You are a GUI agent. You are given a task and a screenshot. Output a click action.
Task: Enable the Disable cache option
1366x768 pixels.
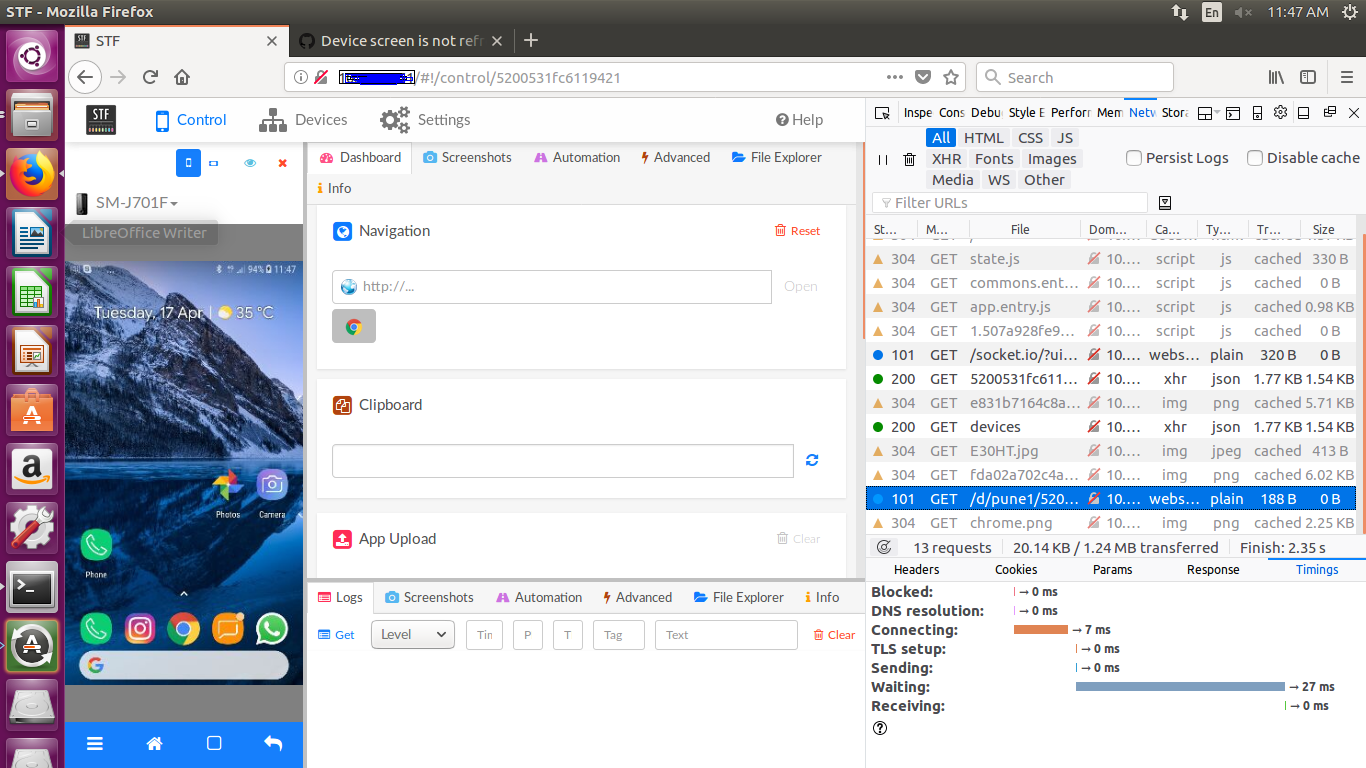point(1254,158)
